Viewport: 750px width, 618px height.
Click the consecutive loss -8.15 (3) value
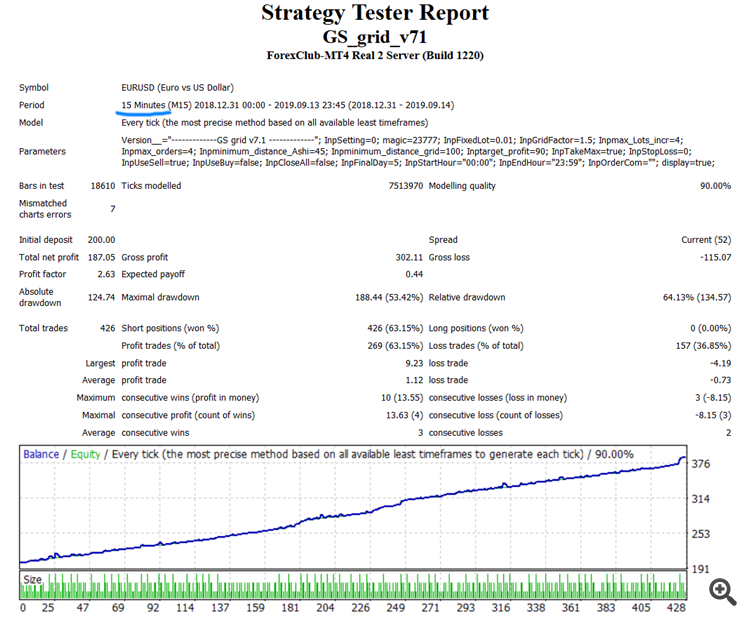713,415
